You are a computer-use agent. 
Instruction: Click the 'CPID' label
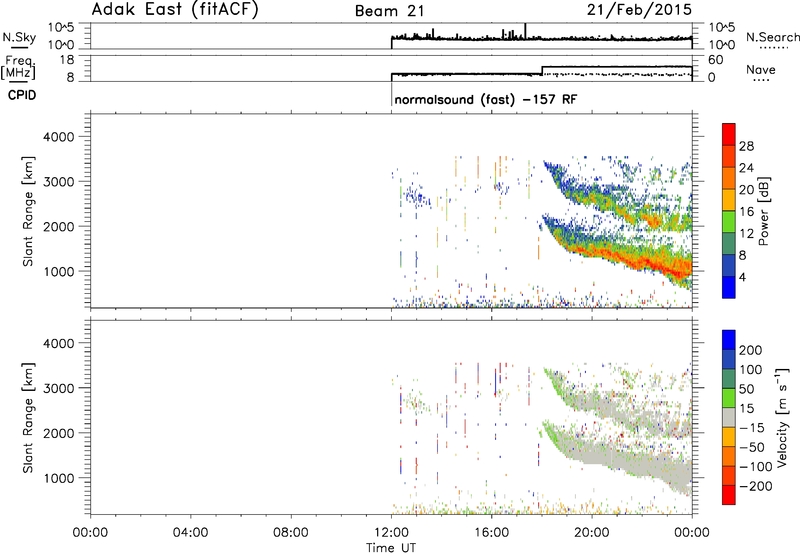pyautogui.click(x=22, y=95)
